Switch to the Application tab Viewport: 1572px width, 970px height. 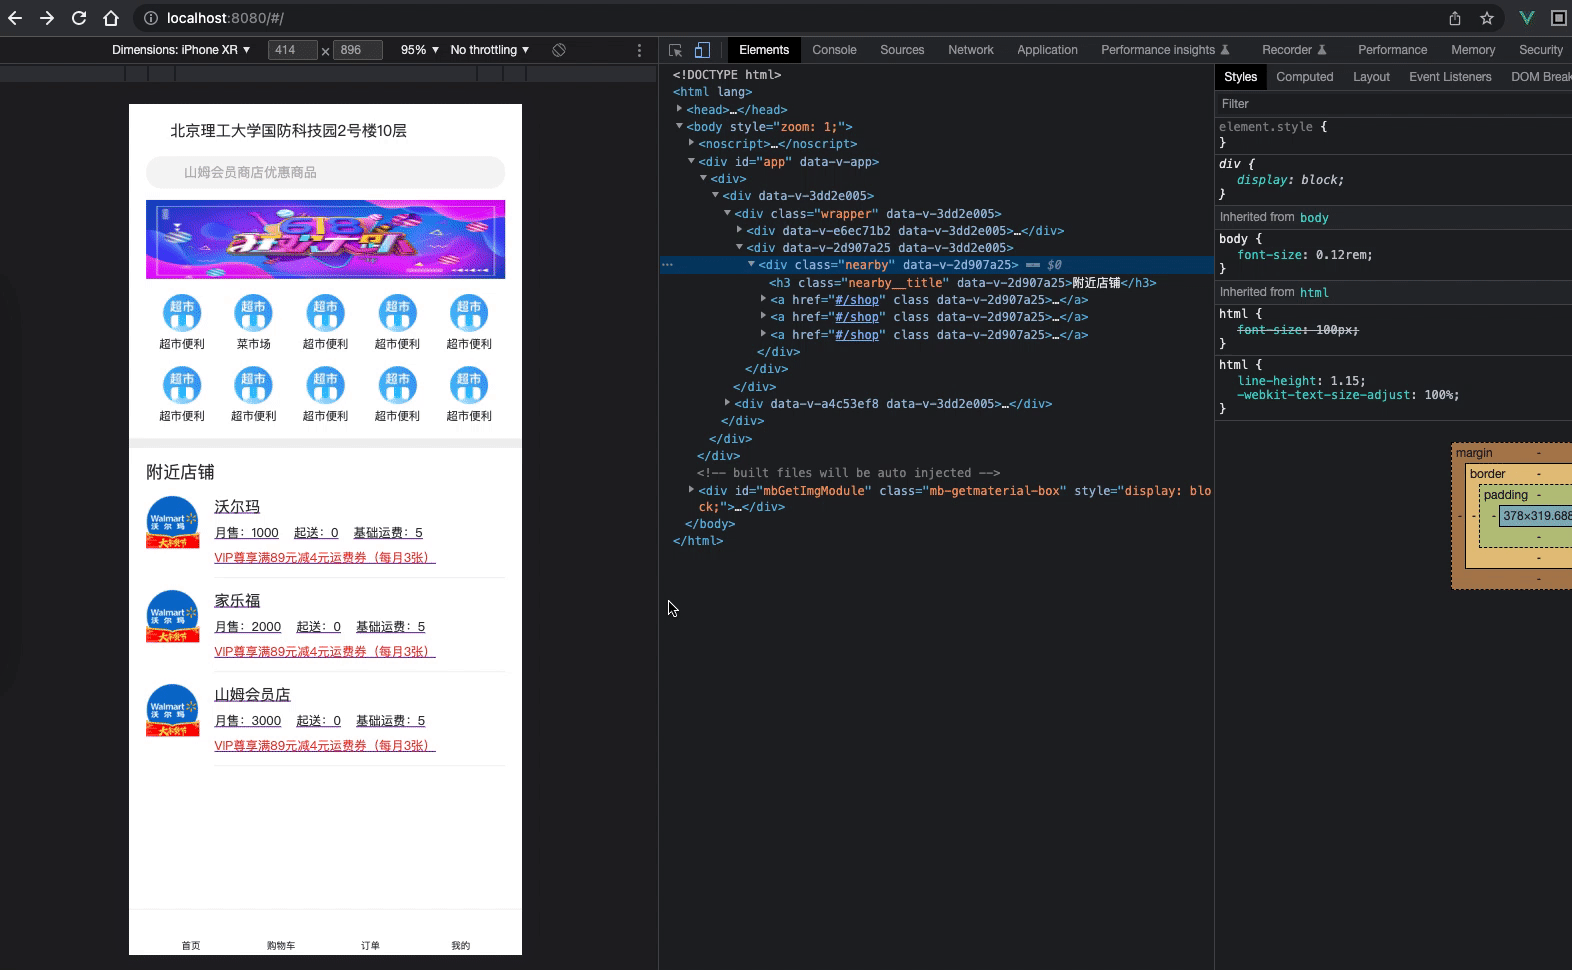tap(1047, 50)
